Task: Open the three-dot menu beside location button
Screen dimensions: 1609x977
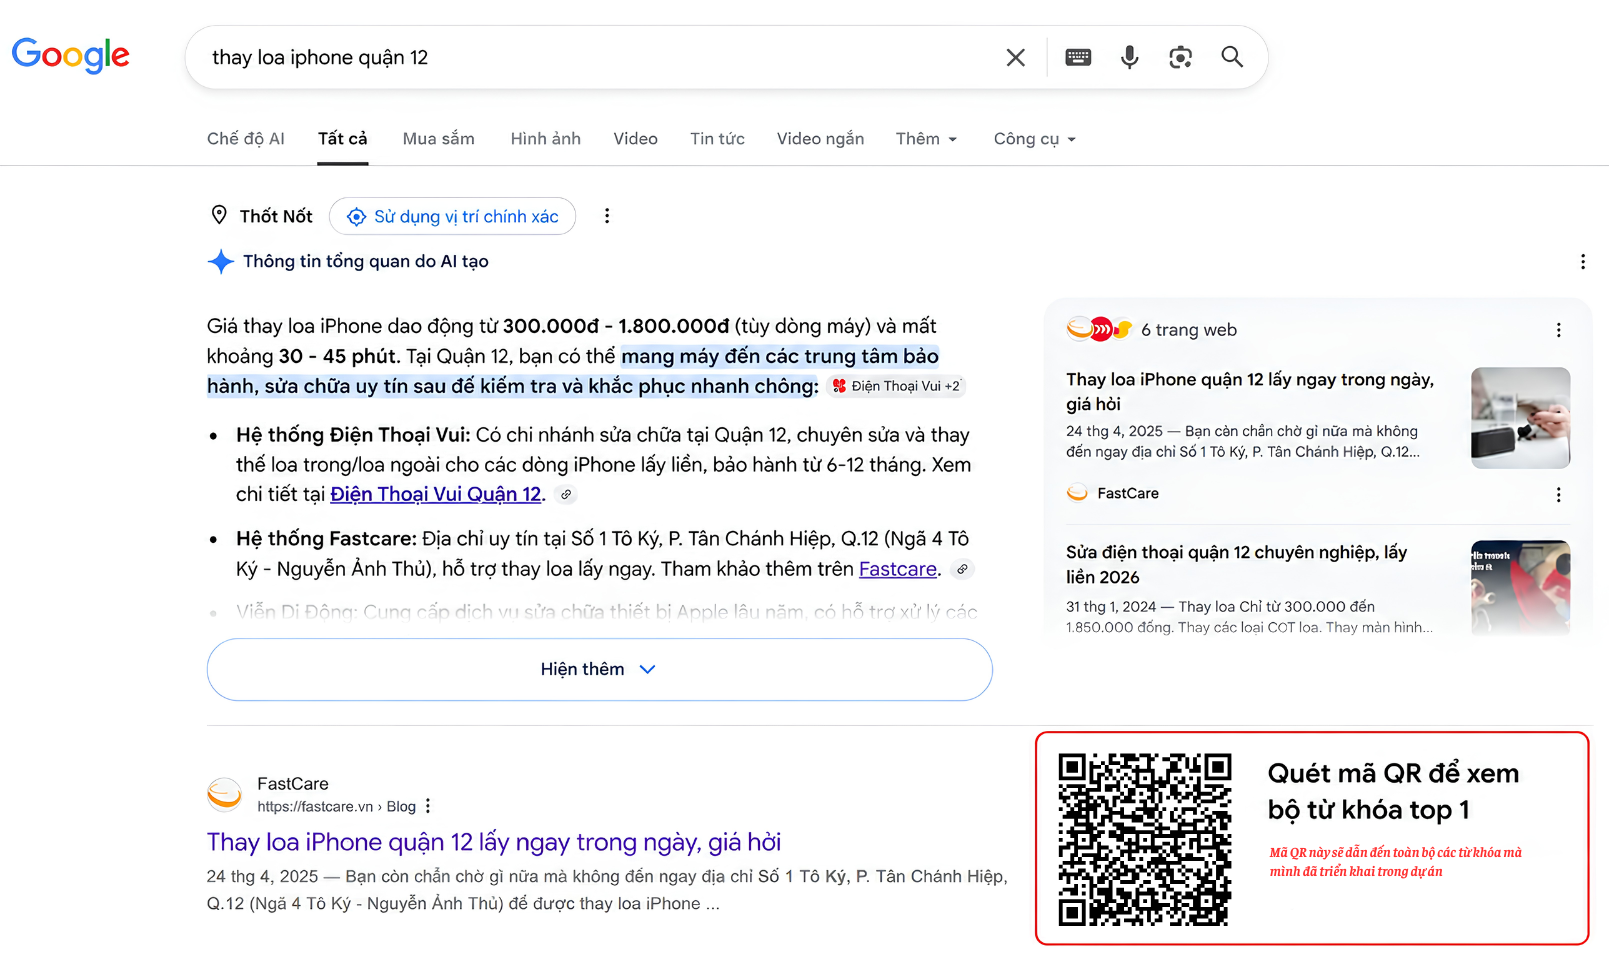Action: pos(607,216)
